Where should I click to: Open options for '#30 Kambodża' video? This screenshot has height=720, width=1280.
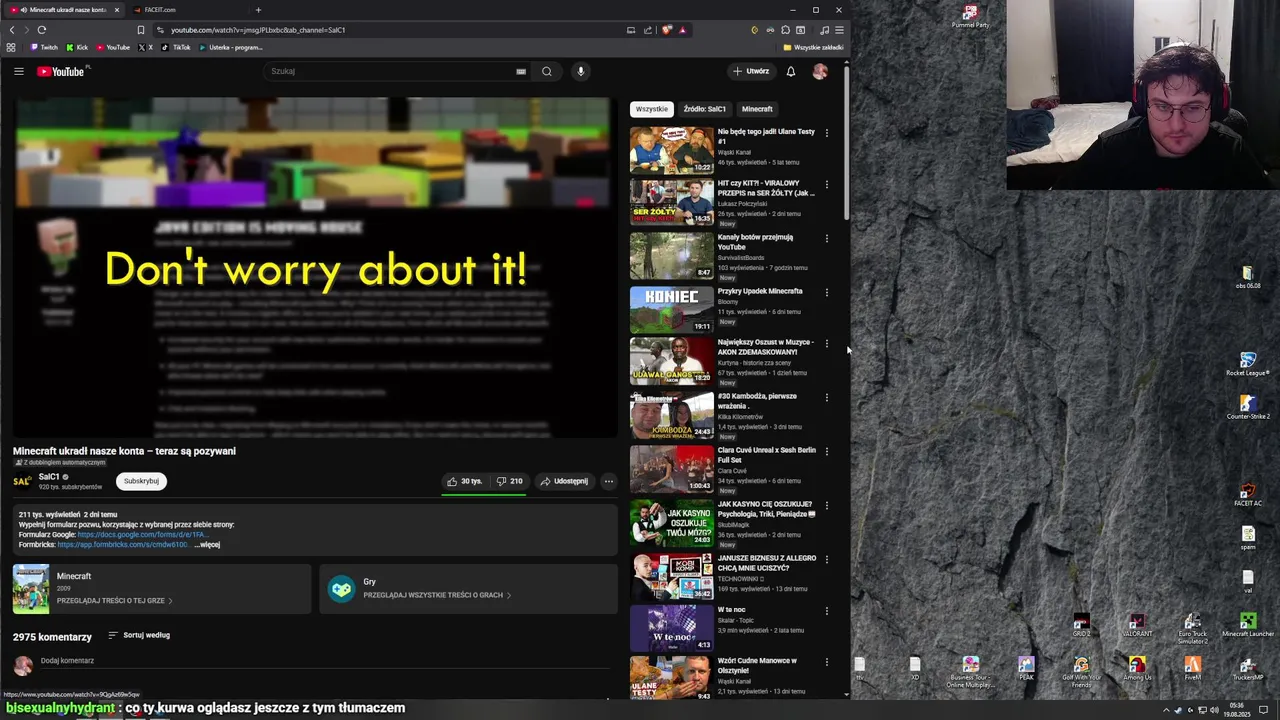click(x=826, y=397)
